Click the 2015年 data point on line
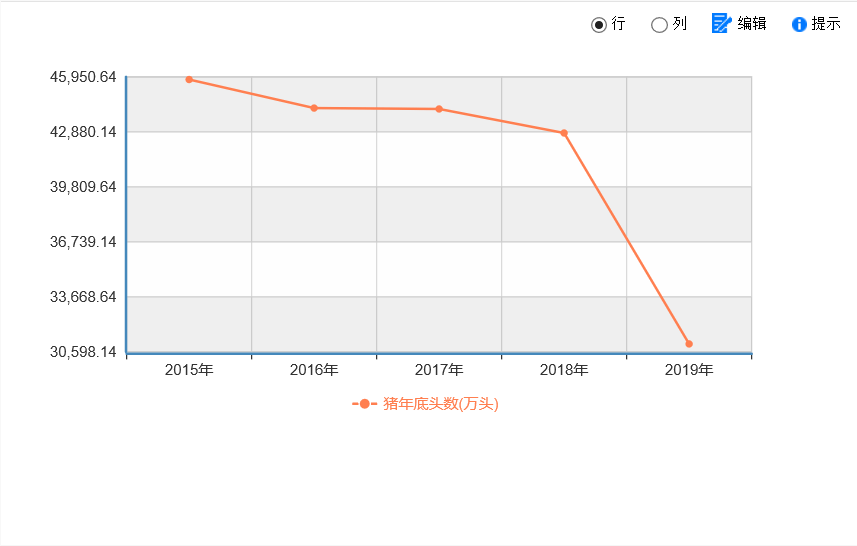Viewport: 857px width, 546px height. (189, 80)
